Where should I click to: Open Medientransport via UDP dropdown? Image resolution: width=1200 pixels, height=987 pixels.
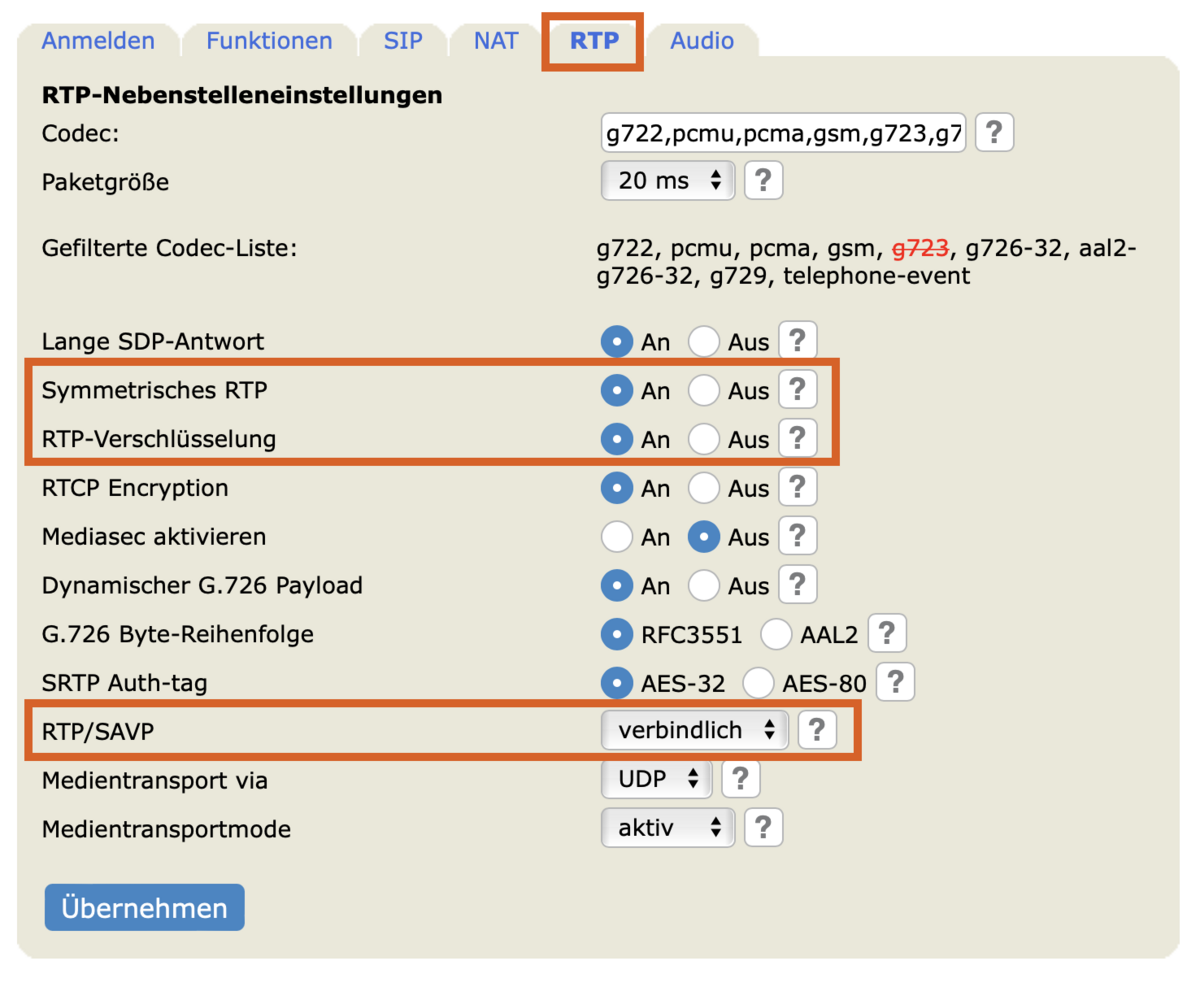pyautogui.click(x=656, y=779)
